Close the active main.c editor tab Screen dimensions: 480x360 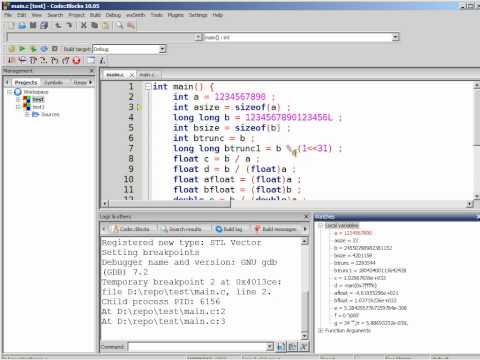click(x=132, y=75)
